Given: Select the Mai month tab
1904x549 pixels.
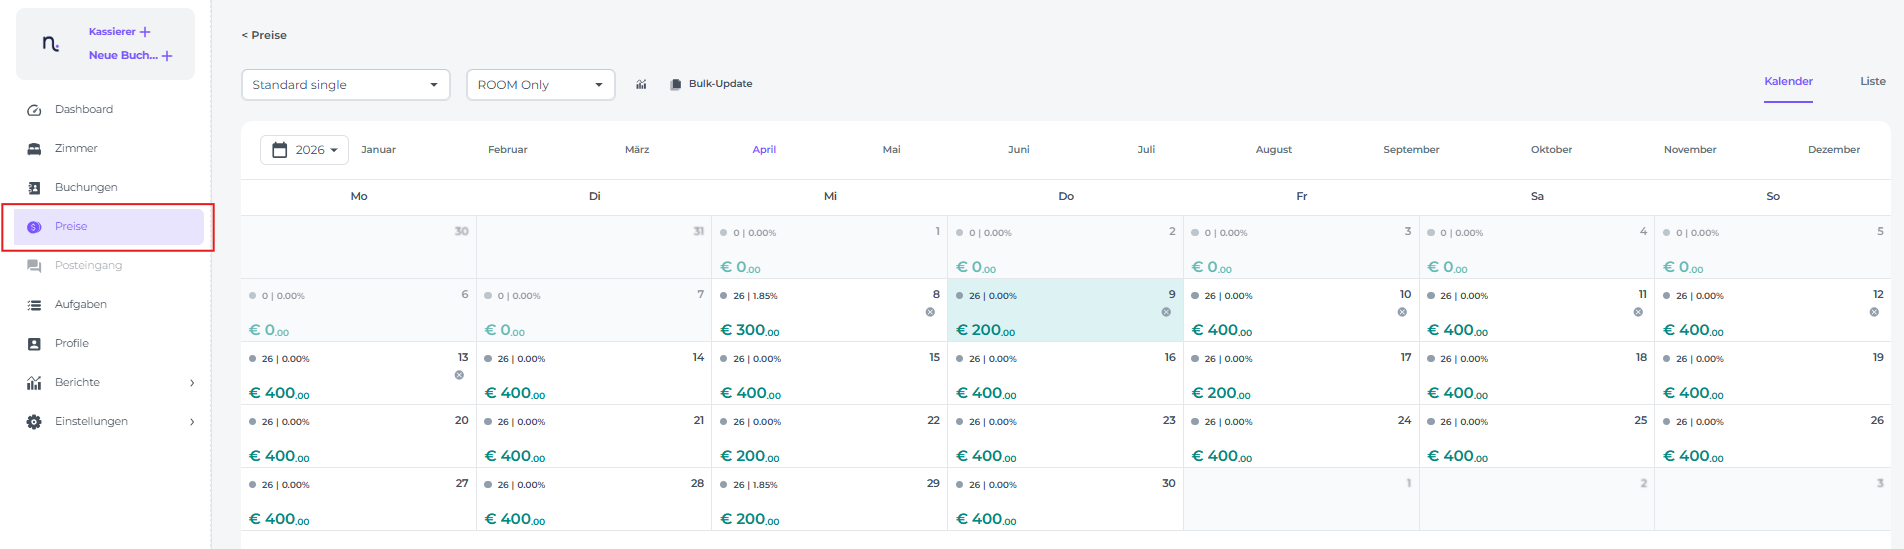Looking at the screenshot, I should 891,150.
